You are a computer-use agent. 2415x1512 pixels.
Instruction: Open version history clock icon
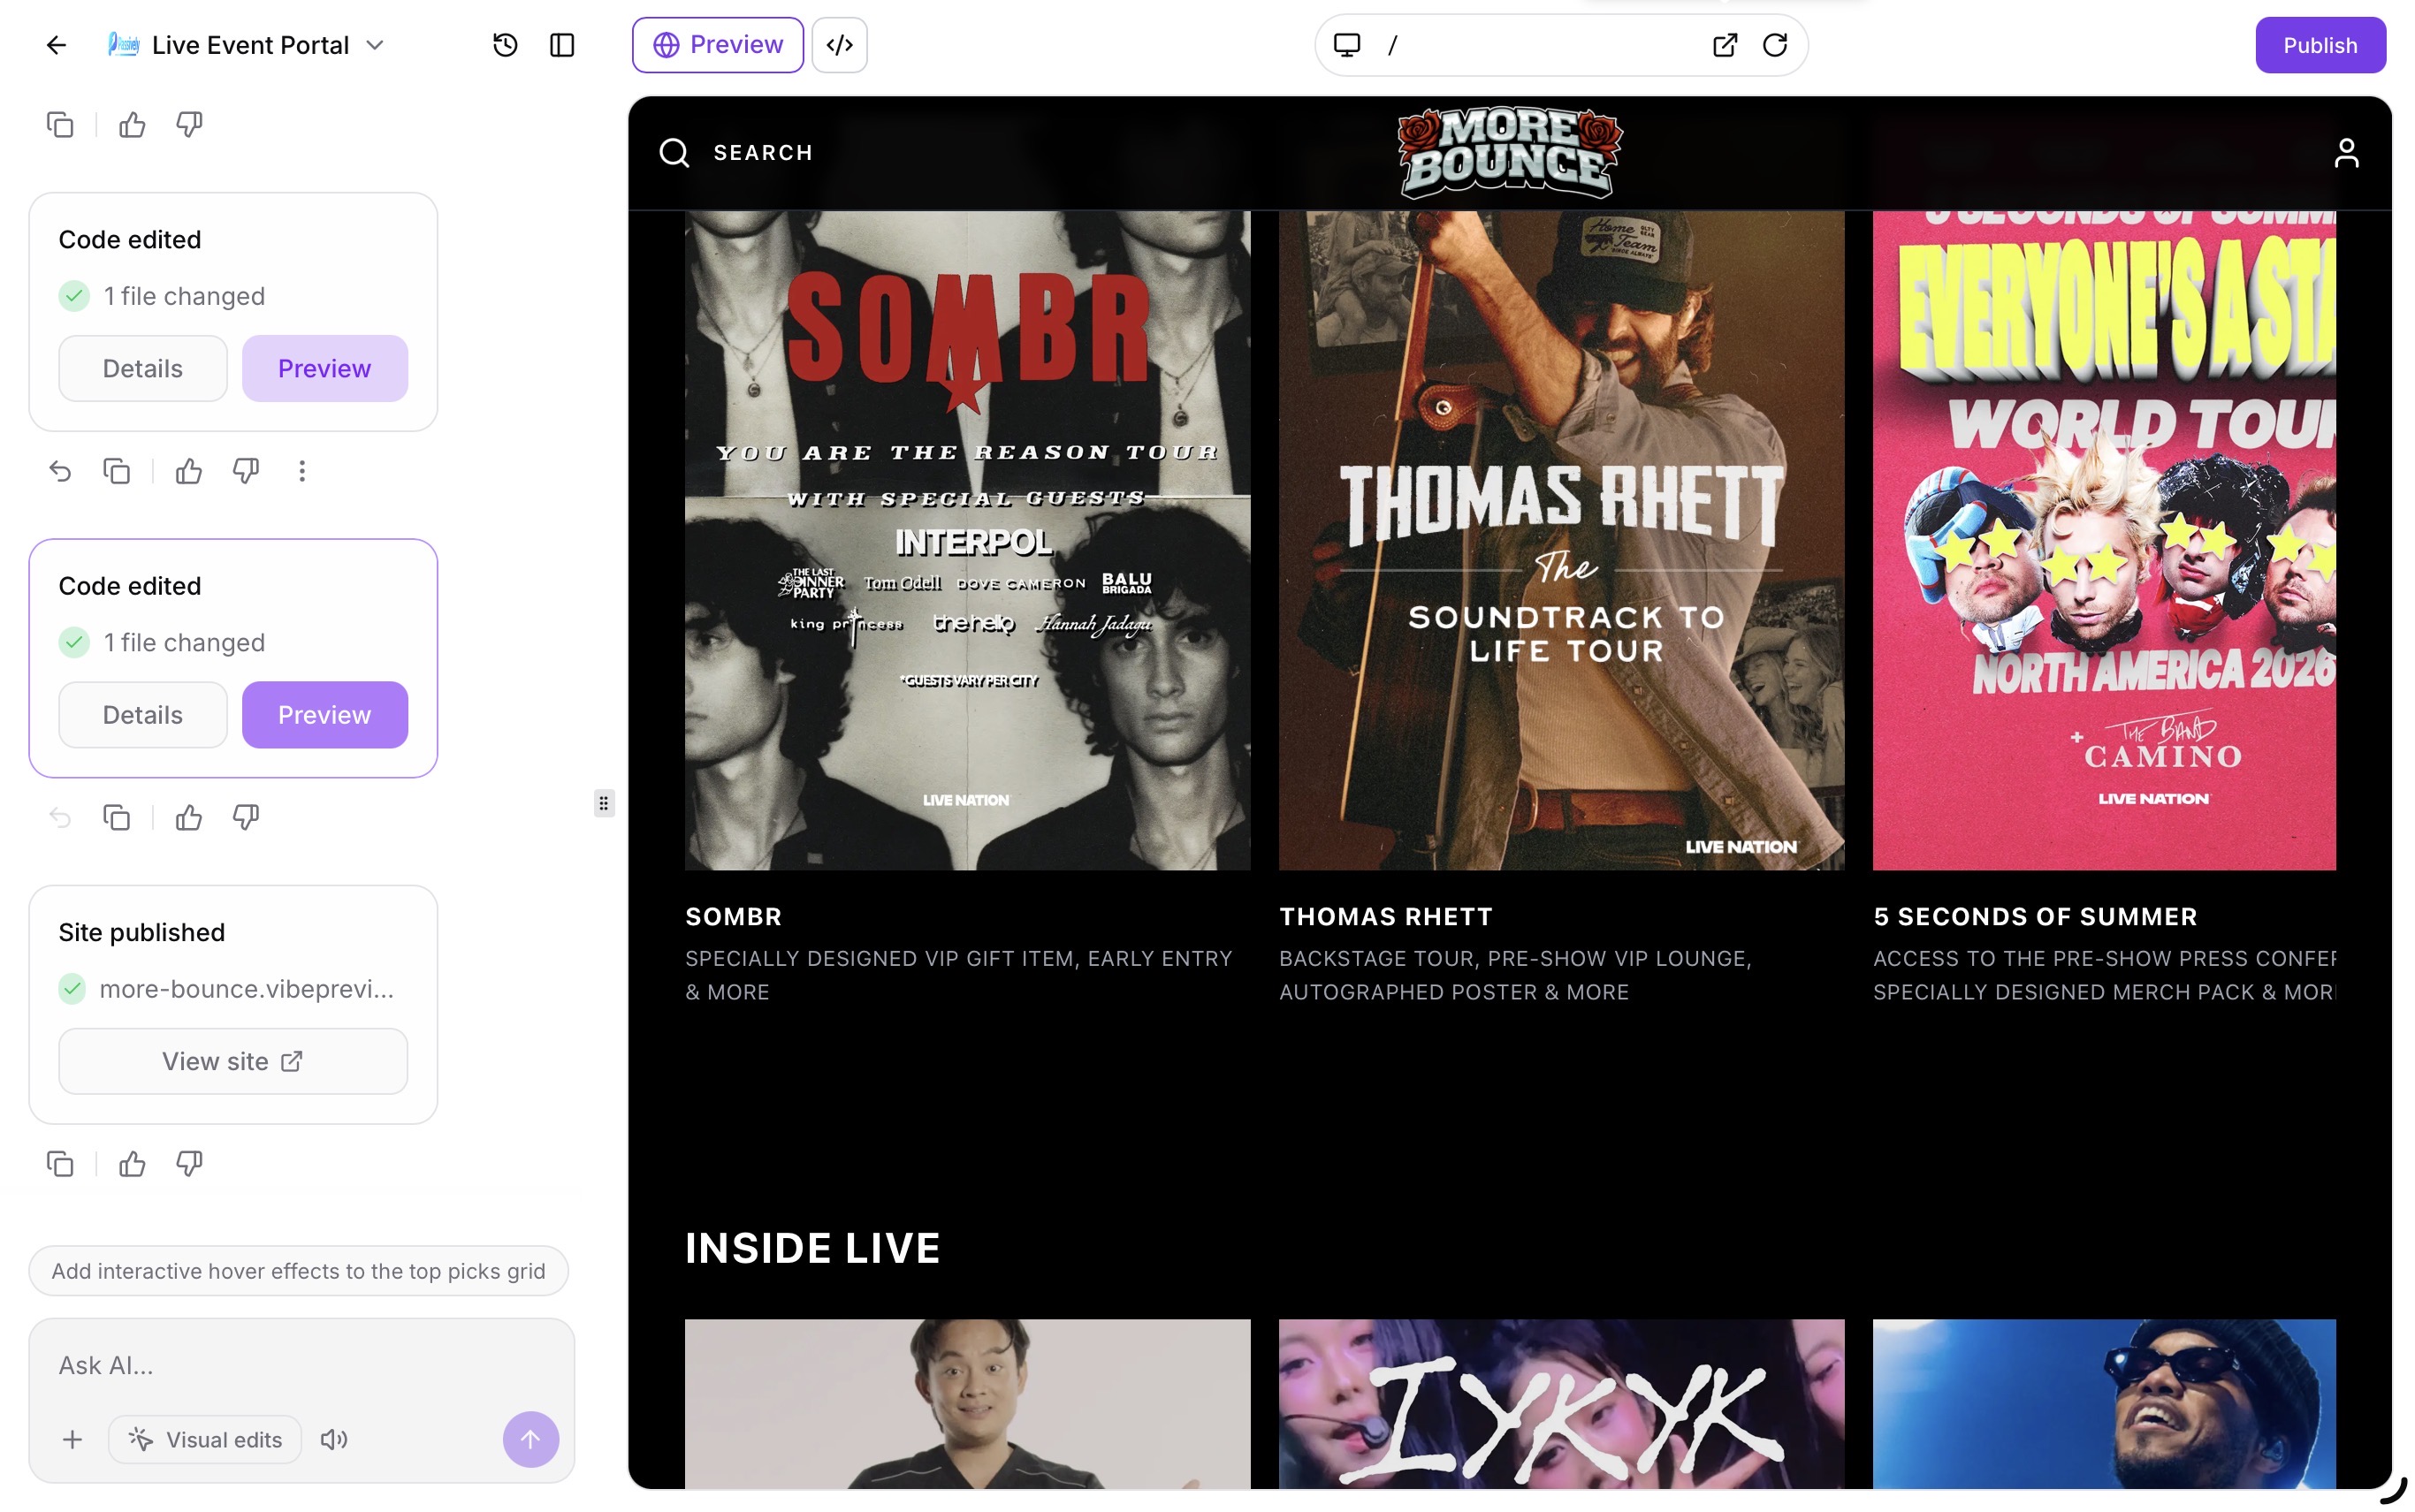(505, 45)
